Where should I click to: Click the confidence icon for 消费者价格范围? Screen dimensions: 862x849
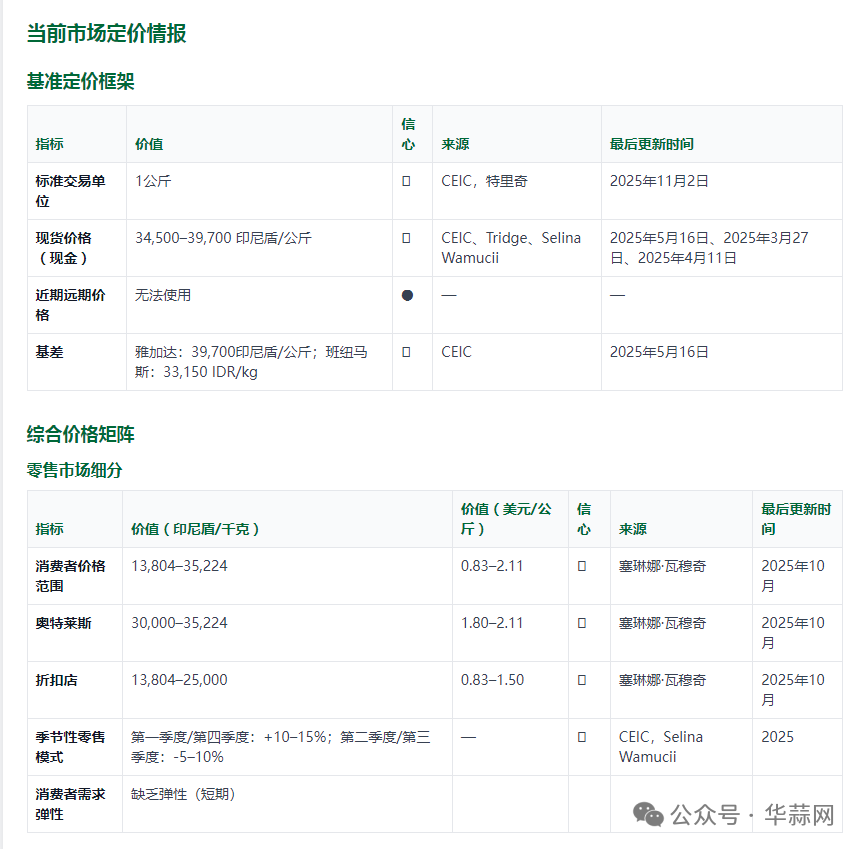pyautogui.click(x=583, y=565)
